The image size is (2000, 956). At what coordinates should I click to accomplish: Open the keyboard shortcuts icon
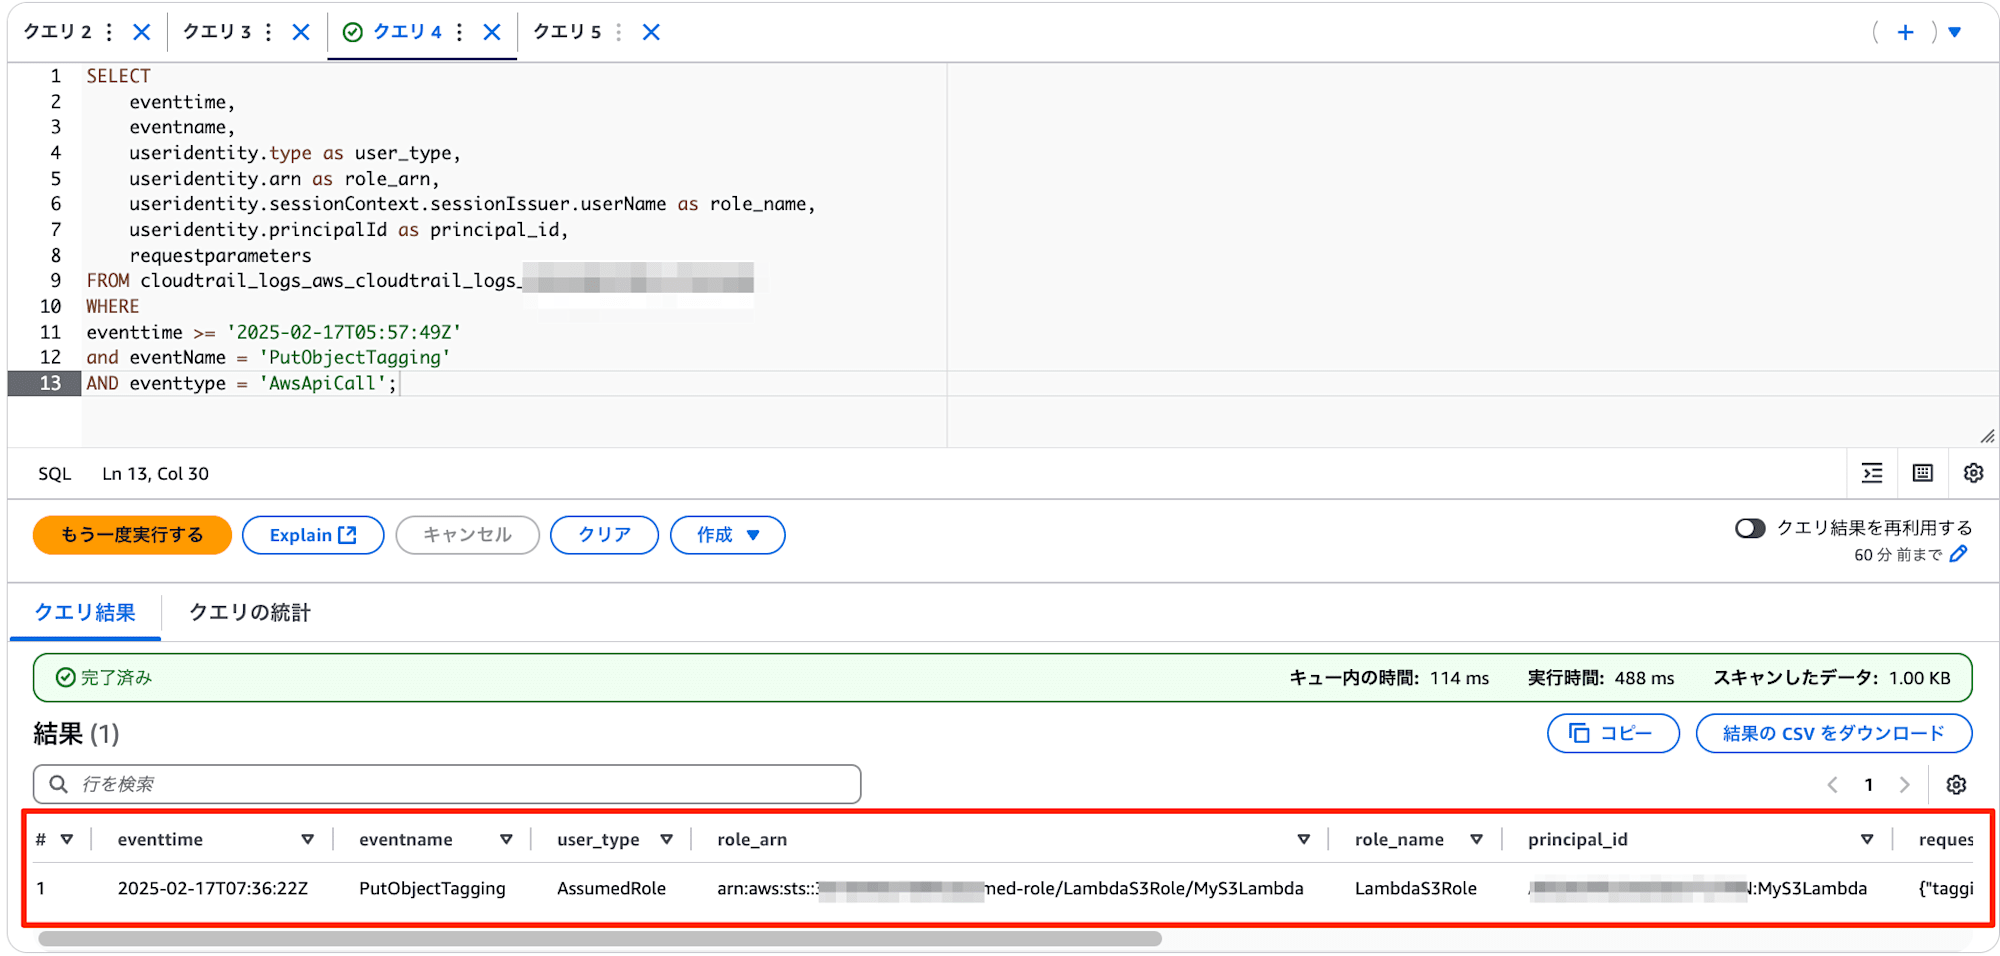click(1922, 473)
